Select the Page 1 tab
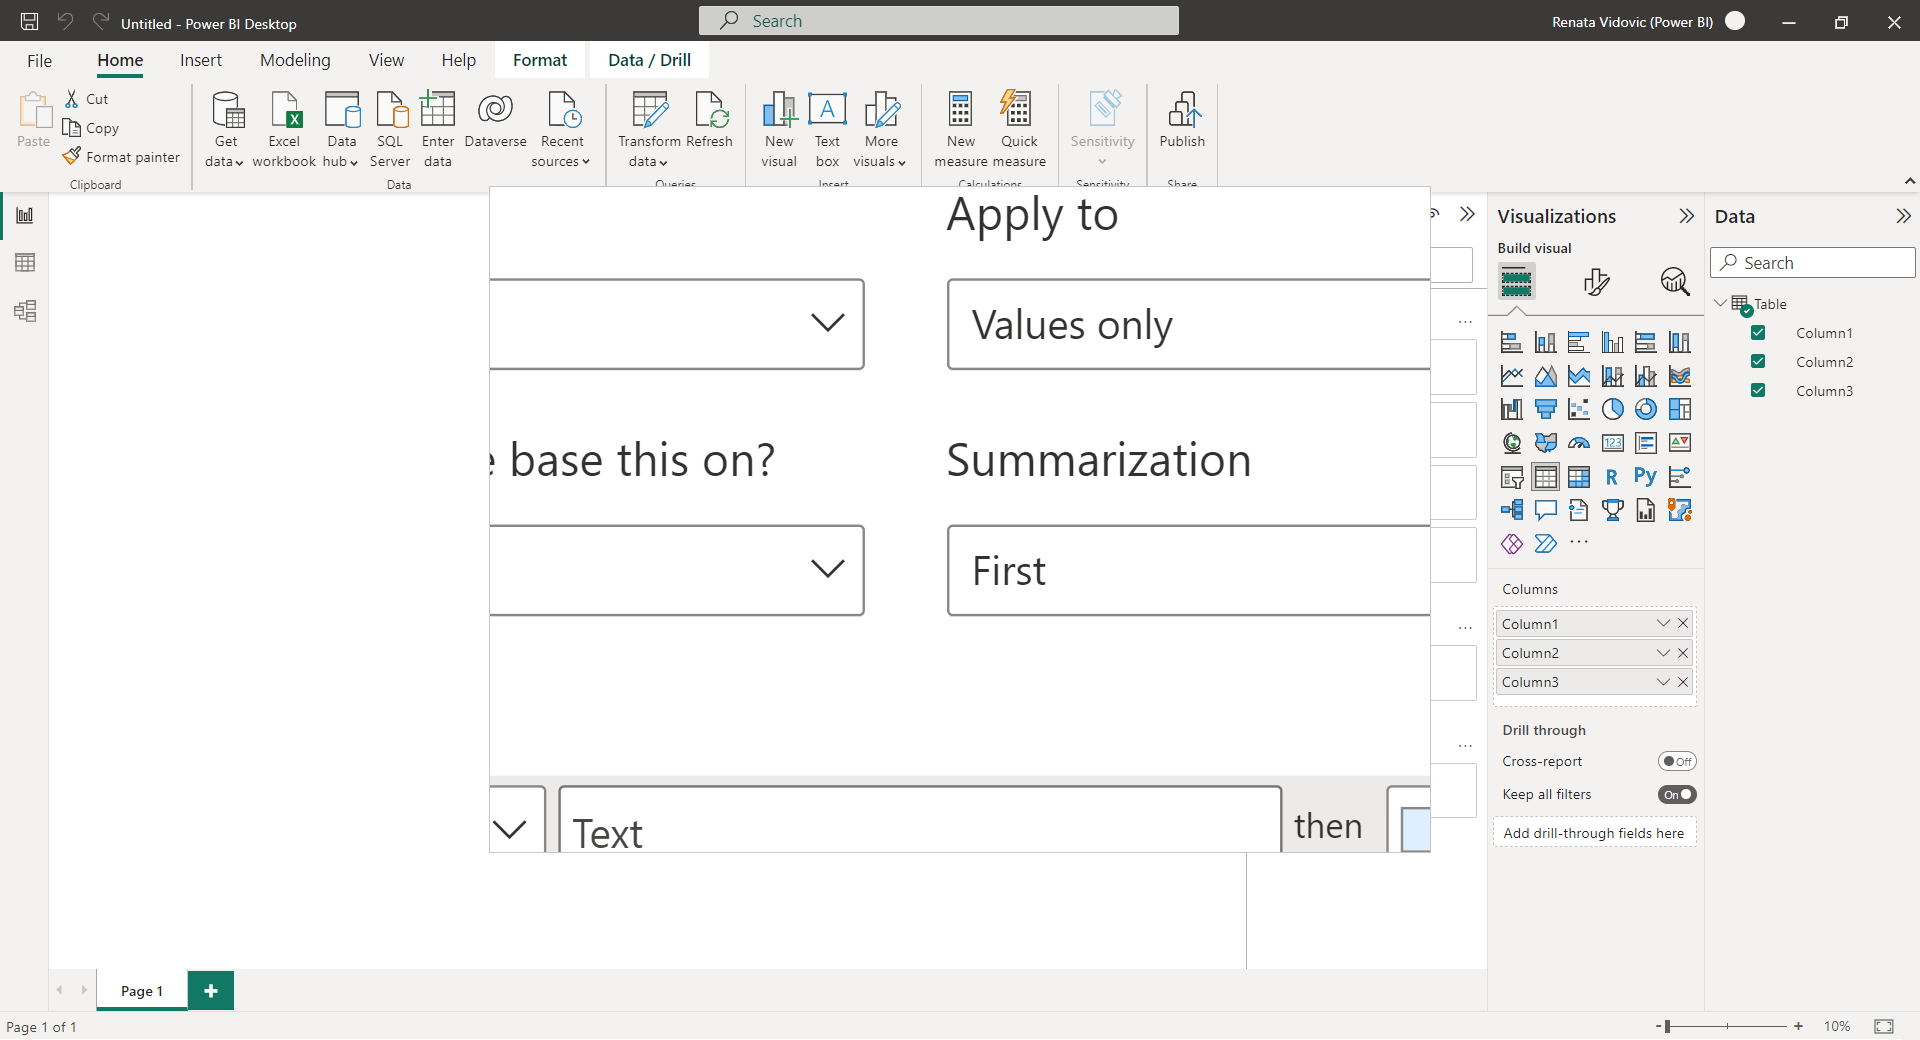Image resolution: width=1920 pixels, height=1040 pixels. (x=142, y=991)
